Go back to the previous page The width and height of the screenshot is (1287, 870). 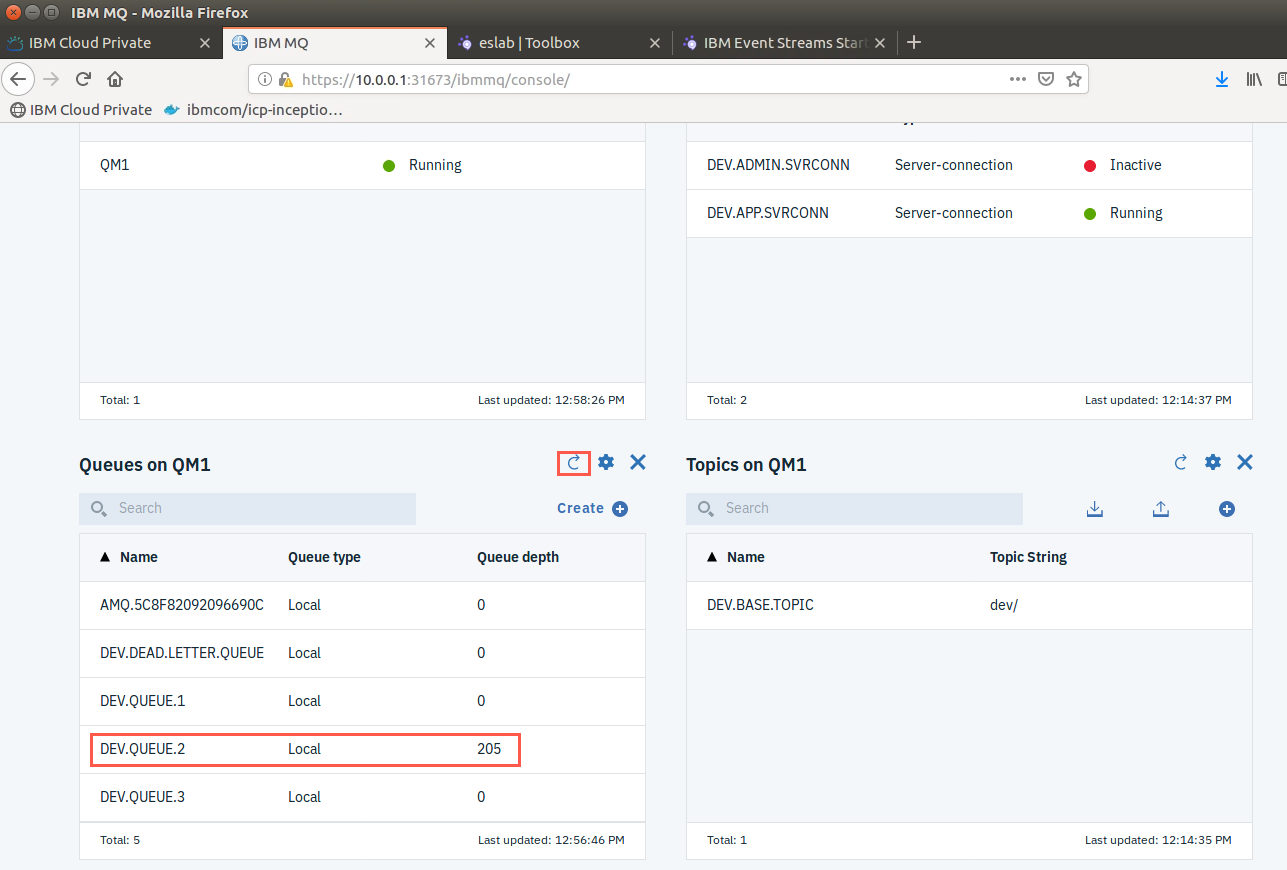tap(18, 79)
